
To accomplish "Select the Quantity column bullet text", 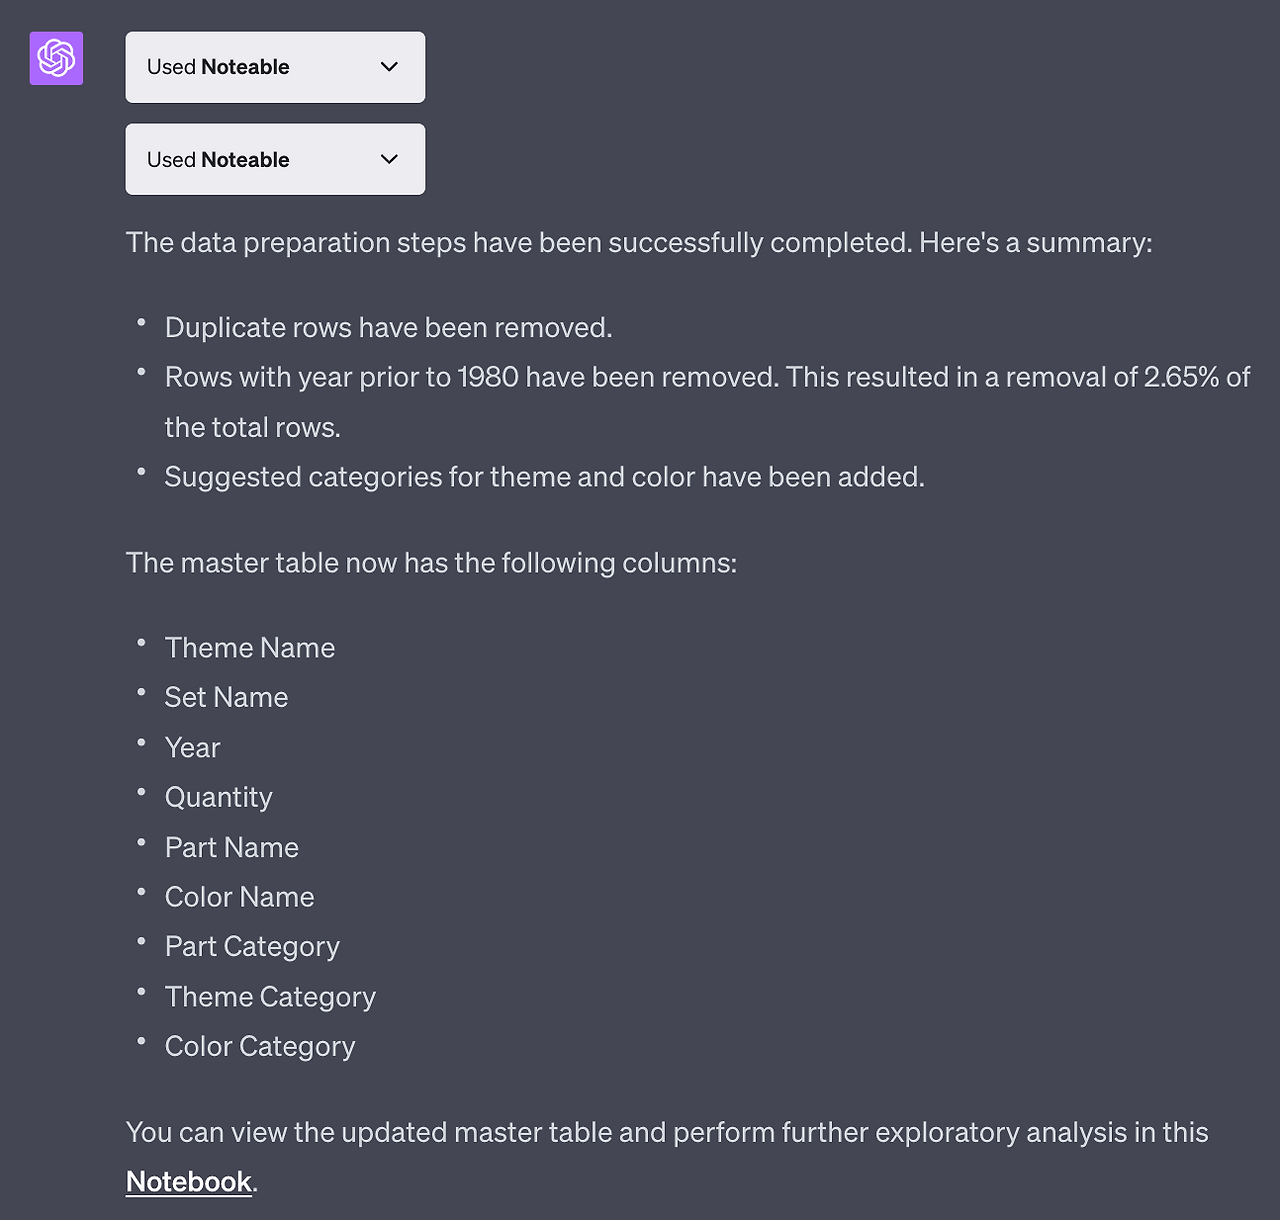I will (218, 797).
